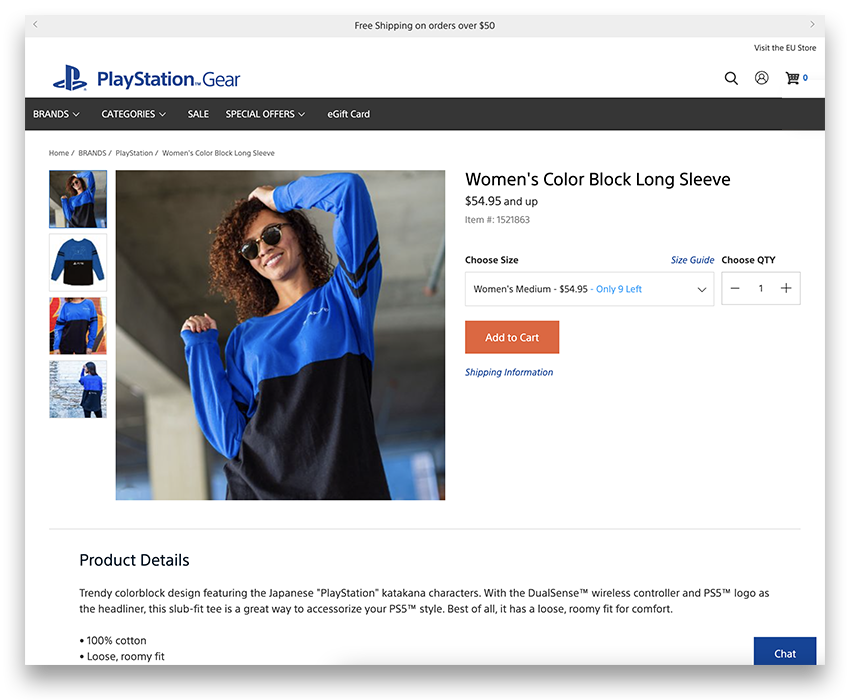Click the '100% cotton' bullet text
Screen dimensions: 850x700
point(117,640)
